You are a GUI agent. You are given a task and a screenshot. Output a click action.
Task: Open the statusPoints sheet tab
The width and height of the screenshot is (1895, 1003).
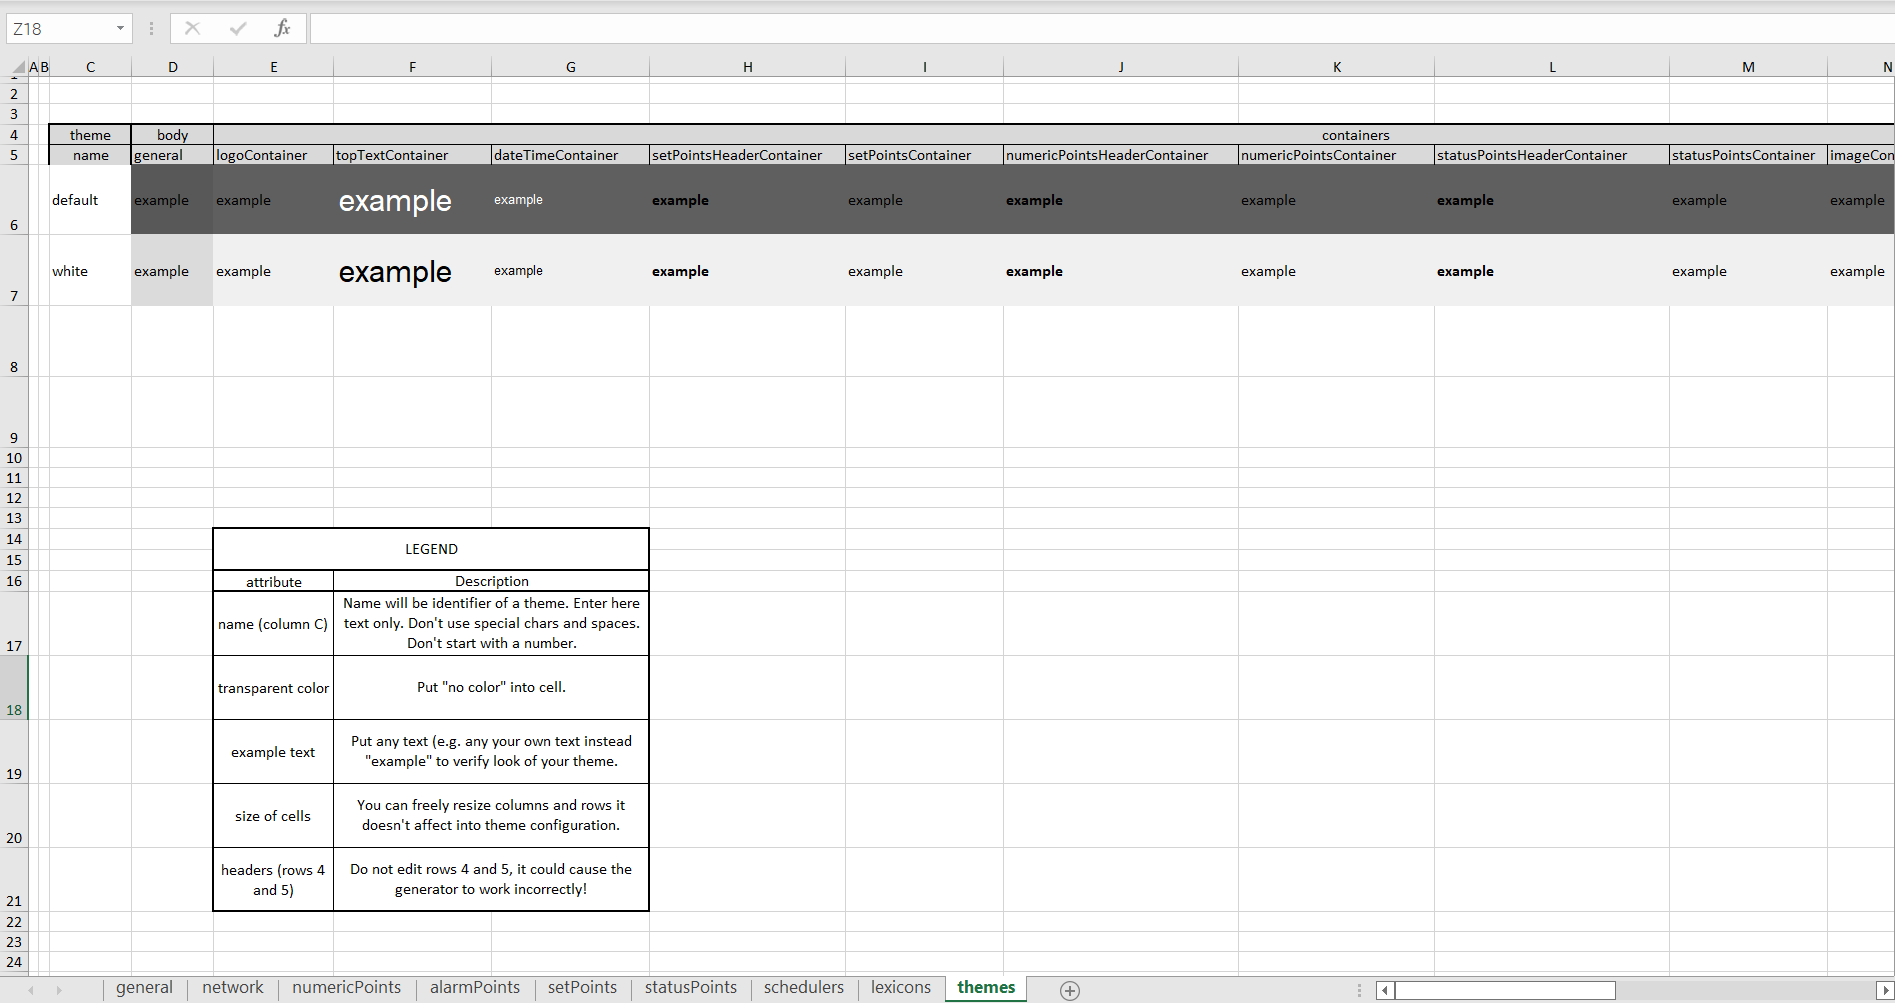[690, 987]
